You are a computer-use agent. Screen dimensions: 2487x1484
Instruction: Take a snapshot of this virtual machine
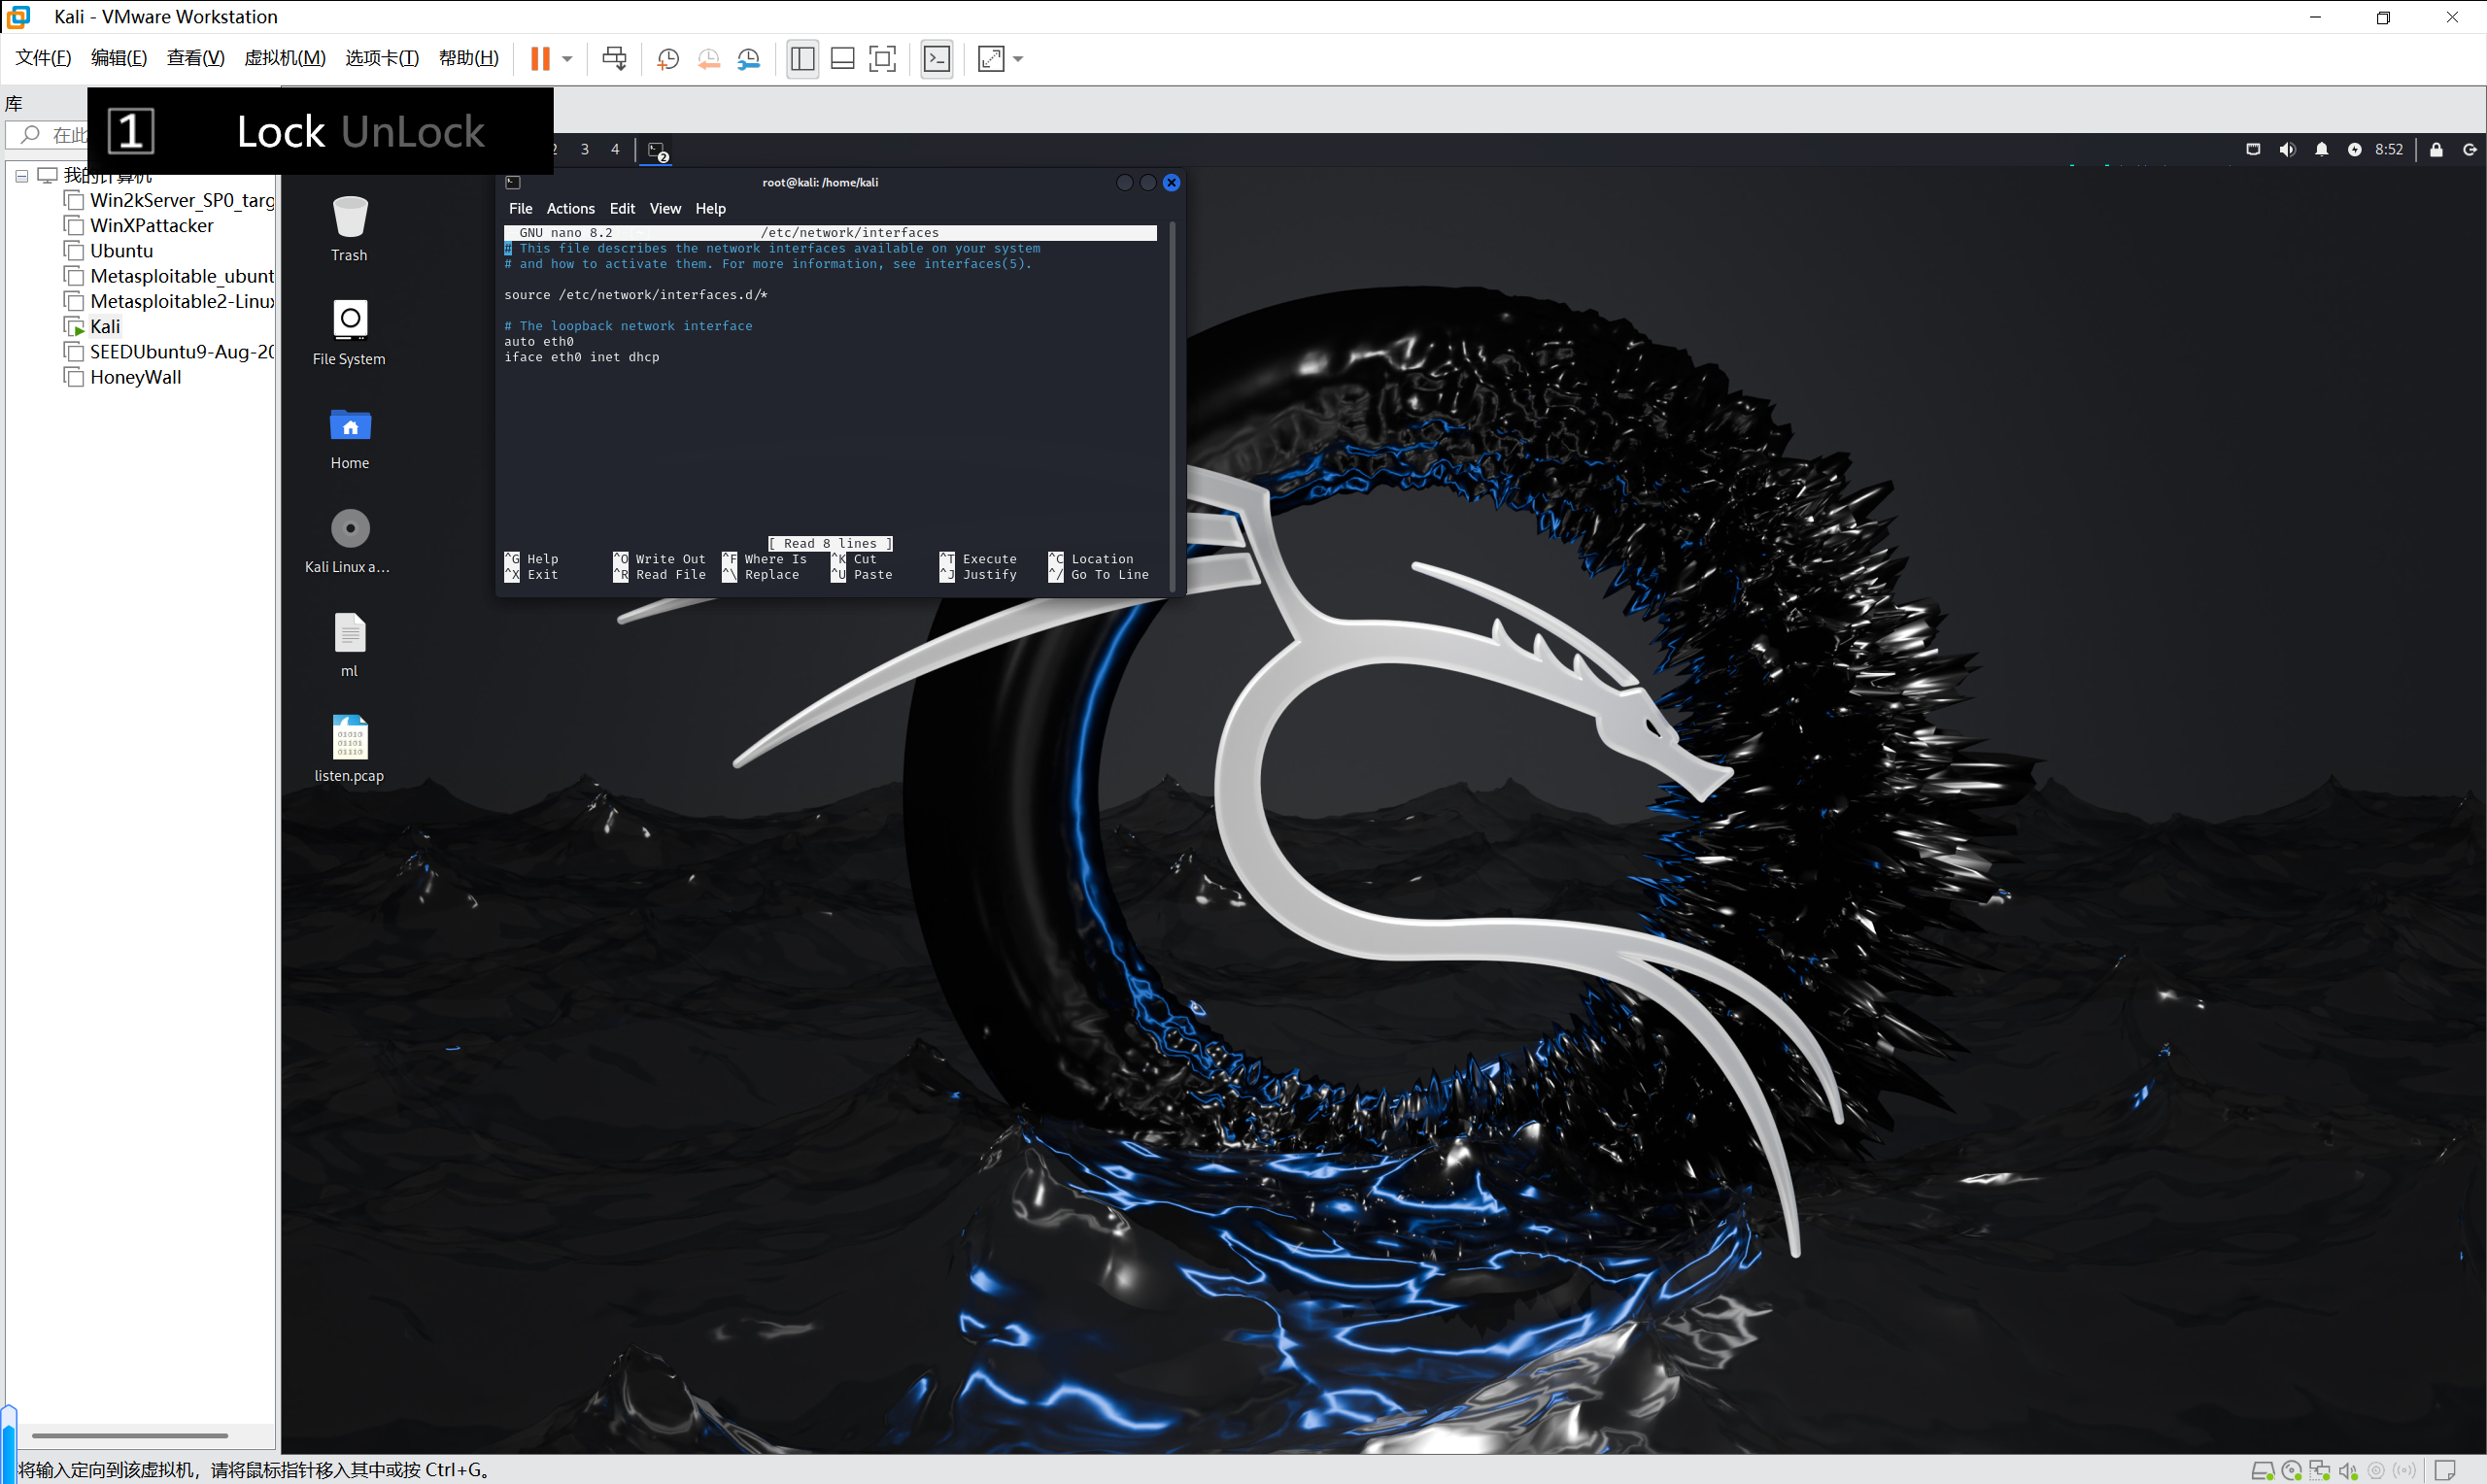click(x=668, y=59)
